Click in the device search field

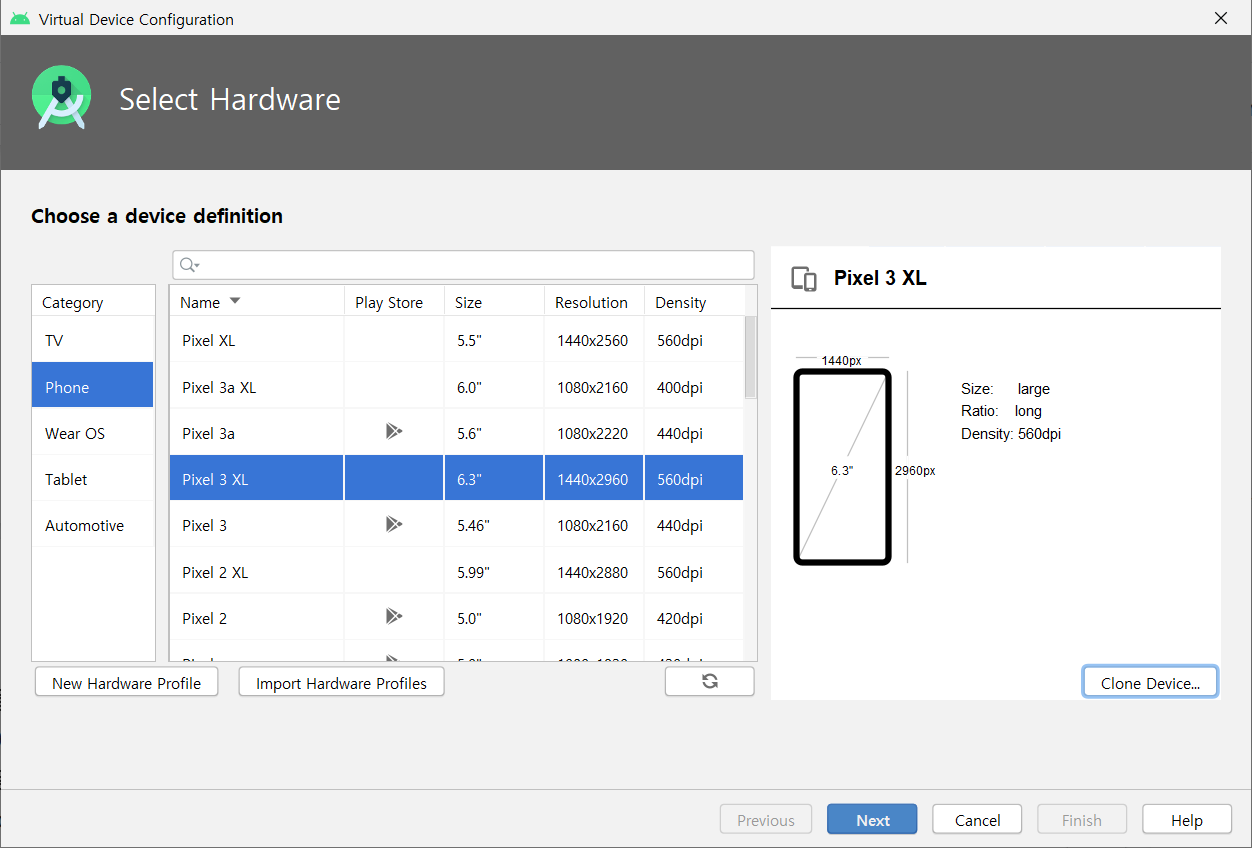pyautogui.click(x=463, y=265)
